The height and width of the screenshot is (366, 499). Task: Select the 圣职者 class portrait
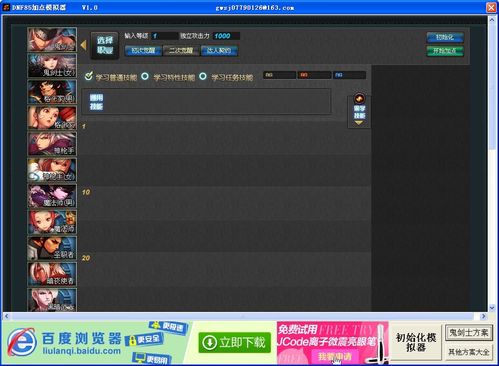[52, 248]
